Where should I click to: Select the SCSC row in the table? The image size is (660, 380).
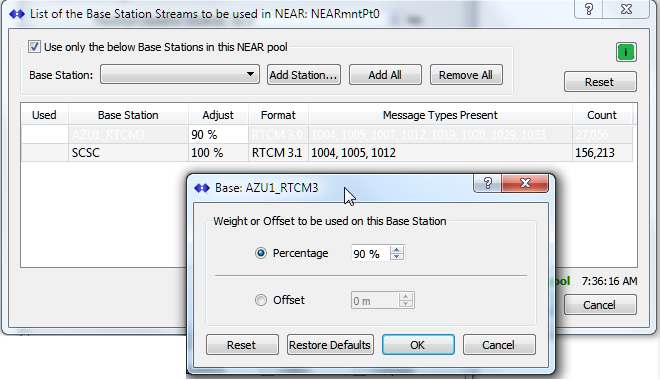[x=327, y=152]
